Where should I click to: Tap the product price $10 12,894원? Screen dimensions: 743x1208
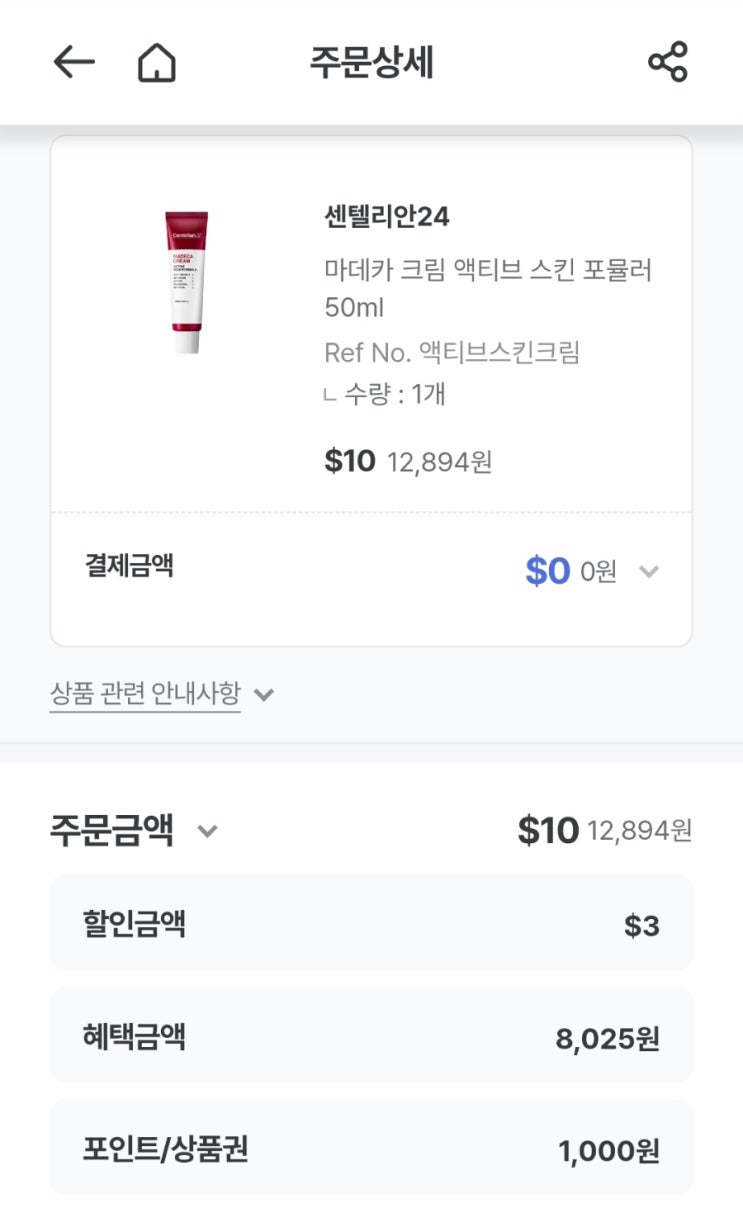(x=408, y=461)
